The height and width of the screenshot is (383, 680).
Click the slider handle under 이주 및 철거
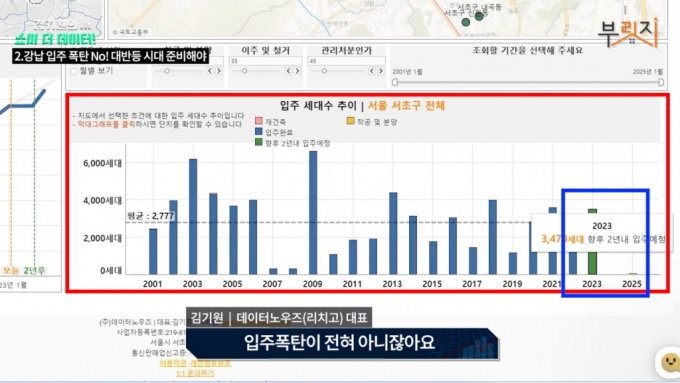click(245, 71)
